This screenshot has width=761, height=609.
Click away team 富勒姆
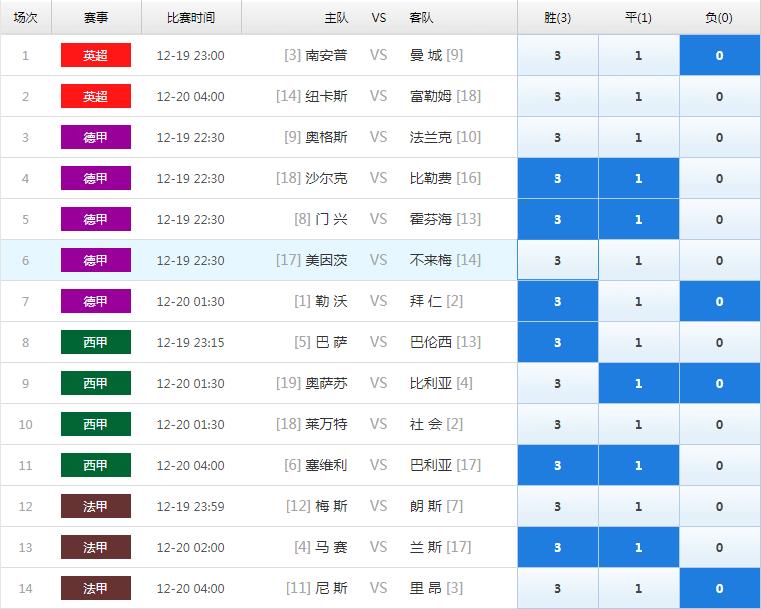pos(430,97)
